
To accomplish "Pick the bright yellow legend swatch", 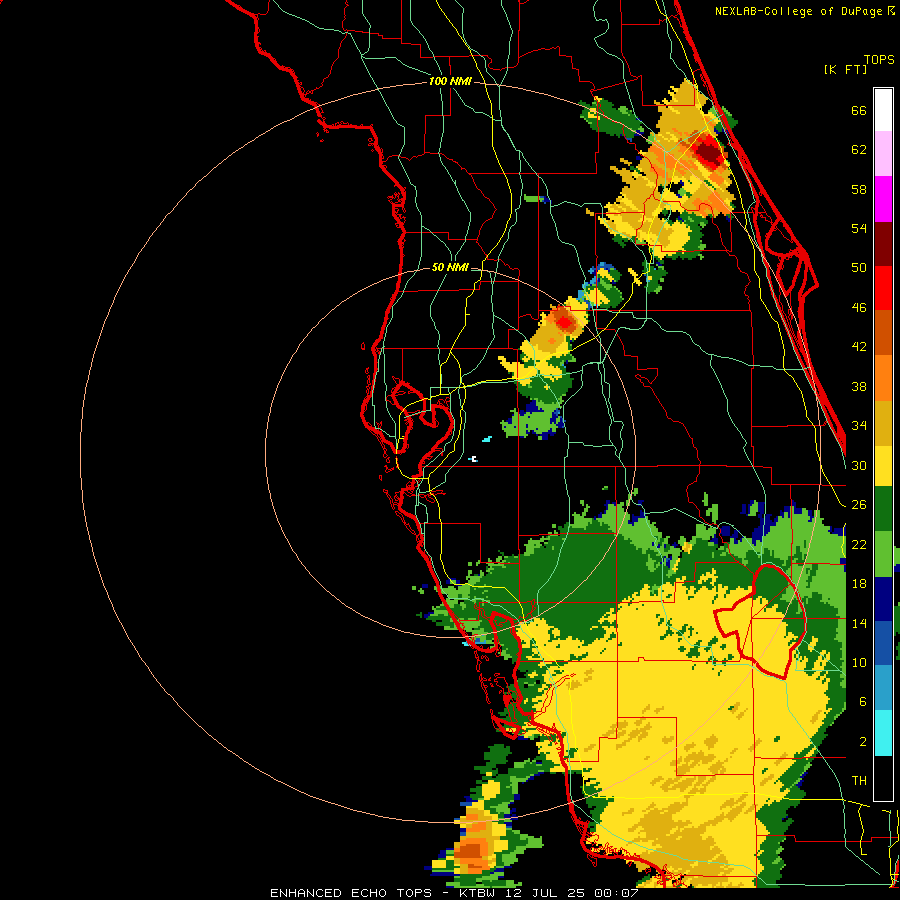I will tap(883, 466).
